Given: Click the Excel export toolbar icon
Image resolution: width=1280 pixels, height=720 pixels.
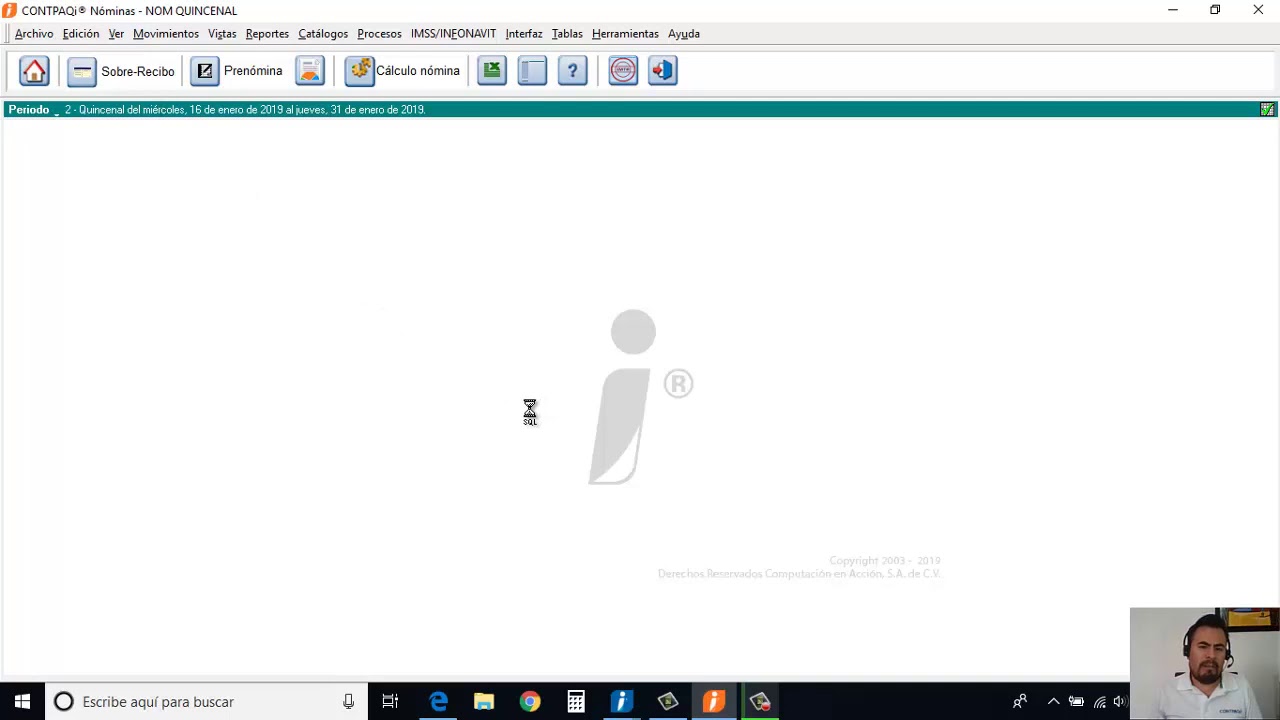Looking at the screenshot, I should pyautogui.click(x=492, y=71).
